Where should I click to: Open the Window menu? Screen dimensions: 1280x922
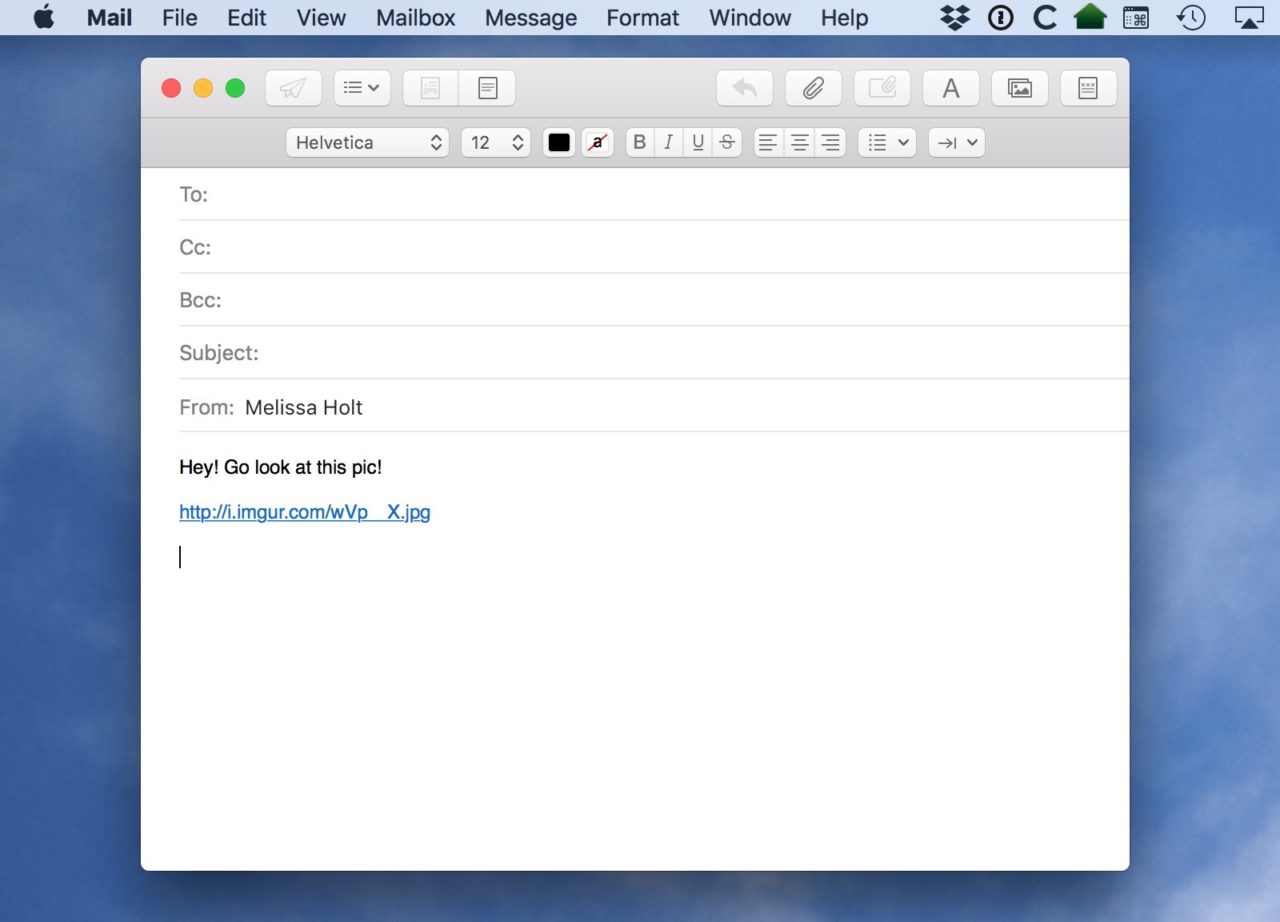[750, 18]
